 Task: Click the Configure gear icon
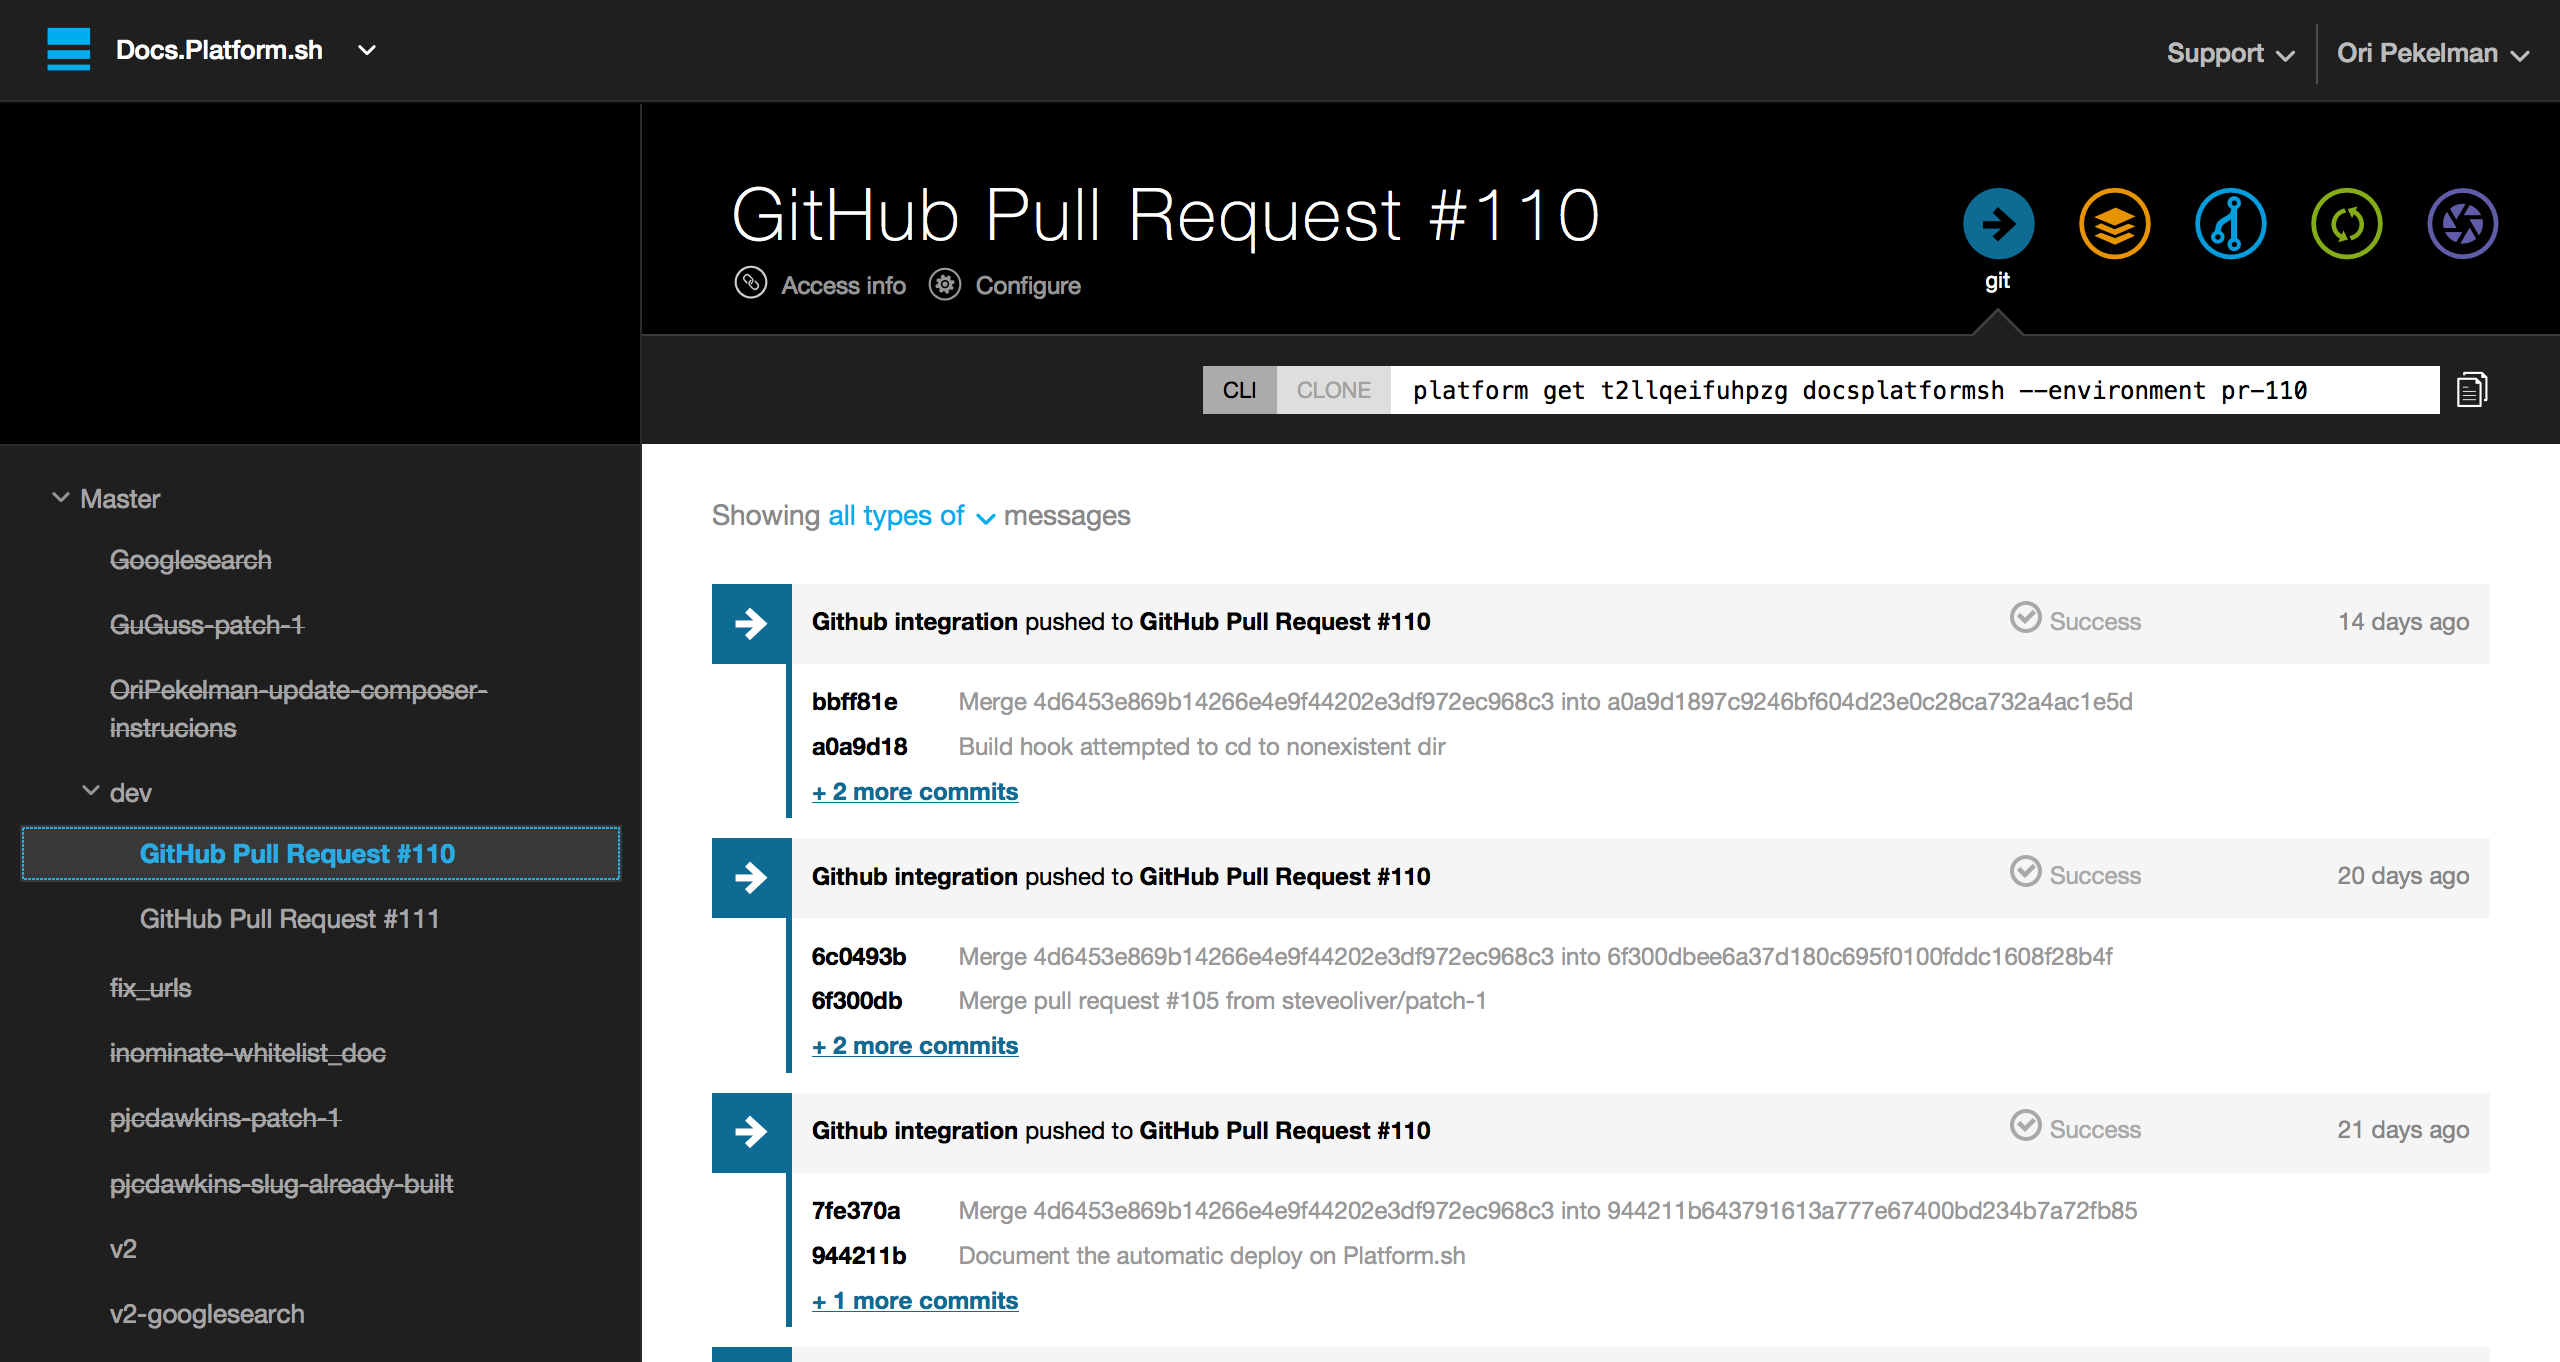tap(944, 285)
